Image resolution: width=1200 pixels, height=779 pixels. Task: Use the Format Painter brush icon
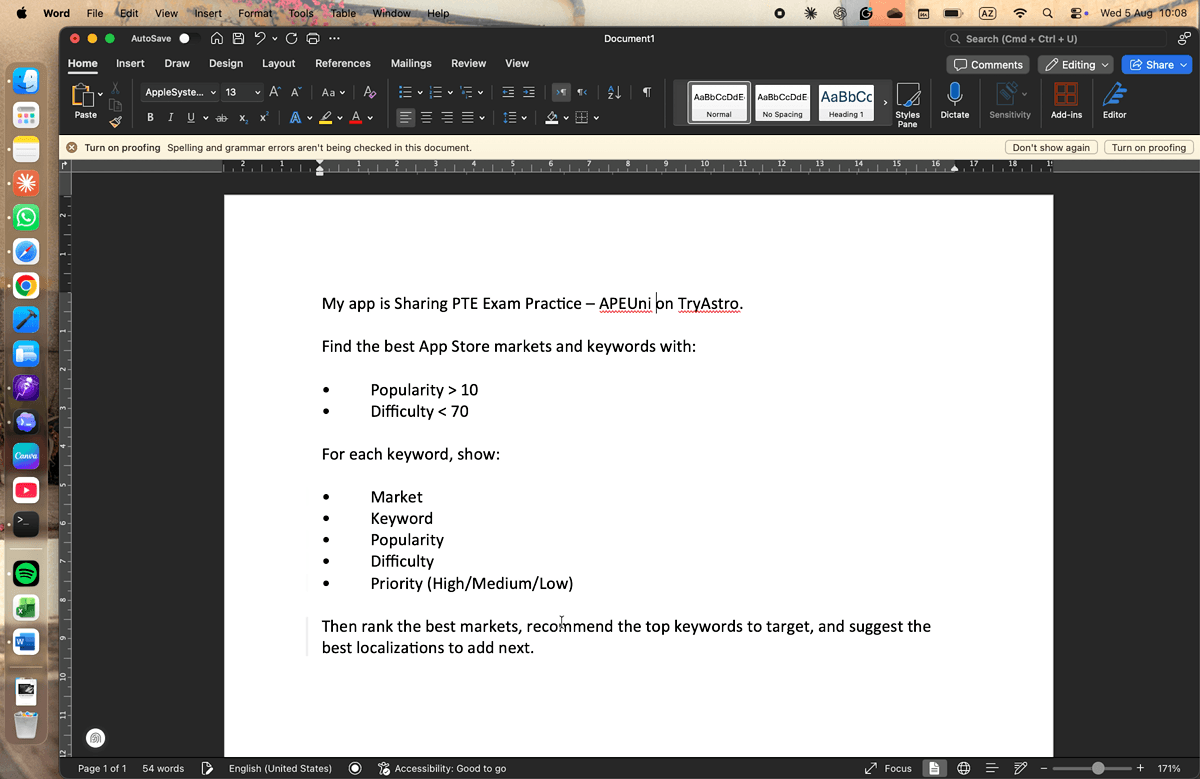[x=115, y=122]
